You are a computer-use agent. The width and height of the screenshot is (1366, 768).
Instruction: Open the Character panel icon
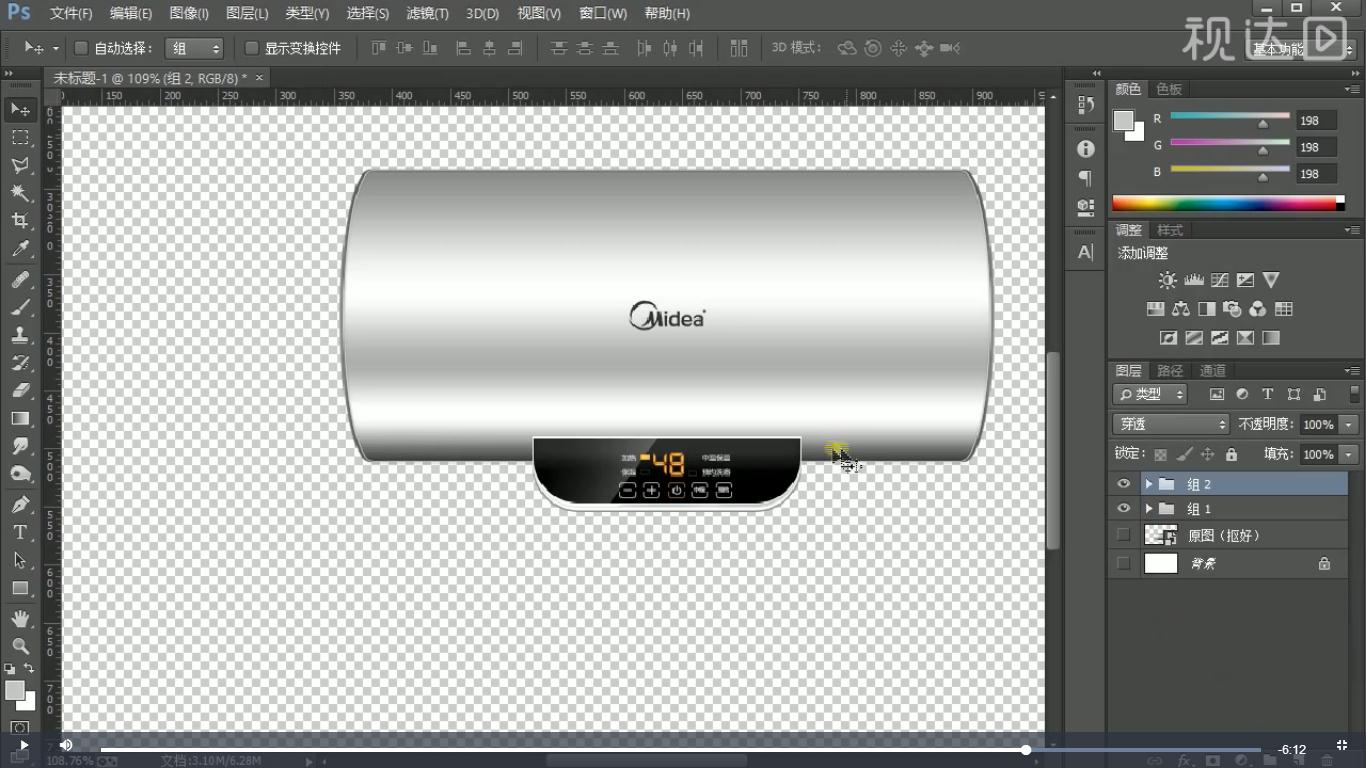pyautogui.click(x=1086, y=253)
